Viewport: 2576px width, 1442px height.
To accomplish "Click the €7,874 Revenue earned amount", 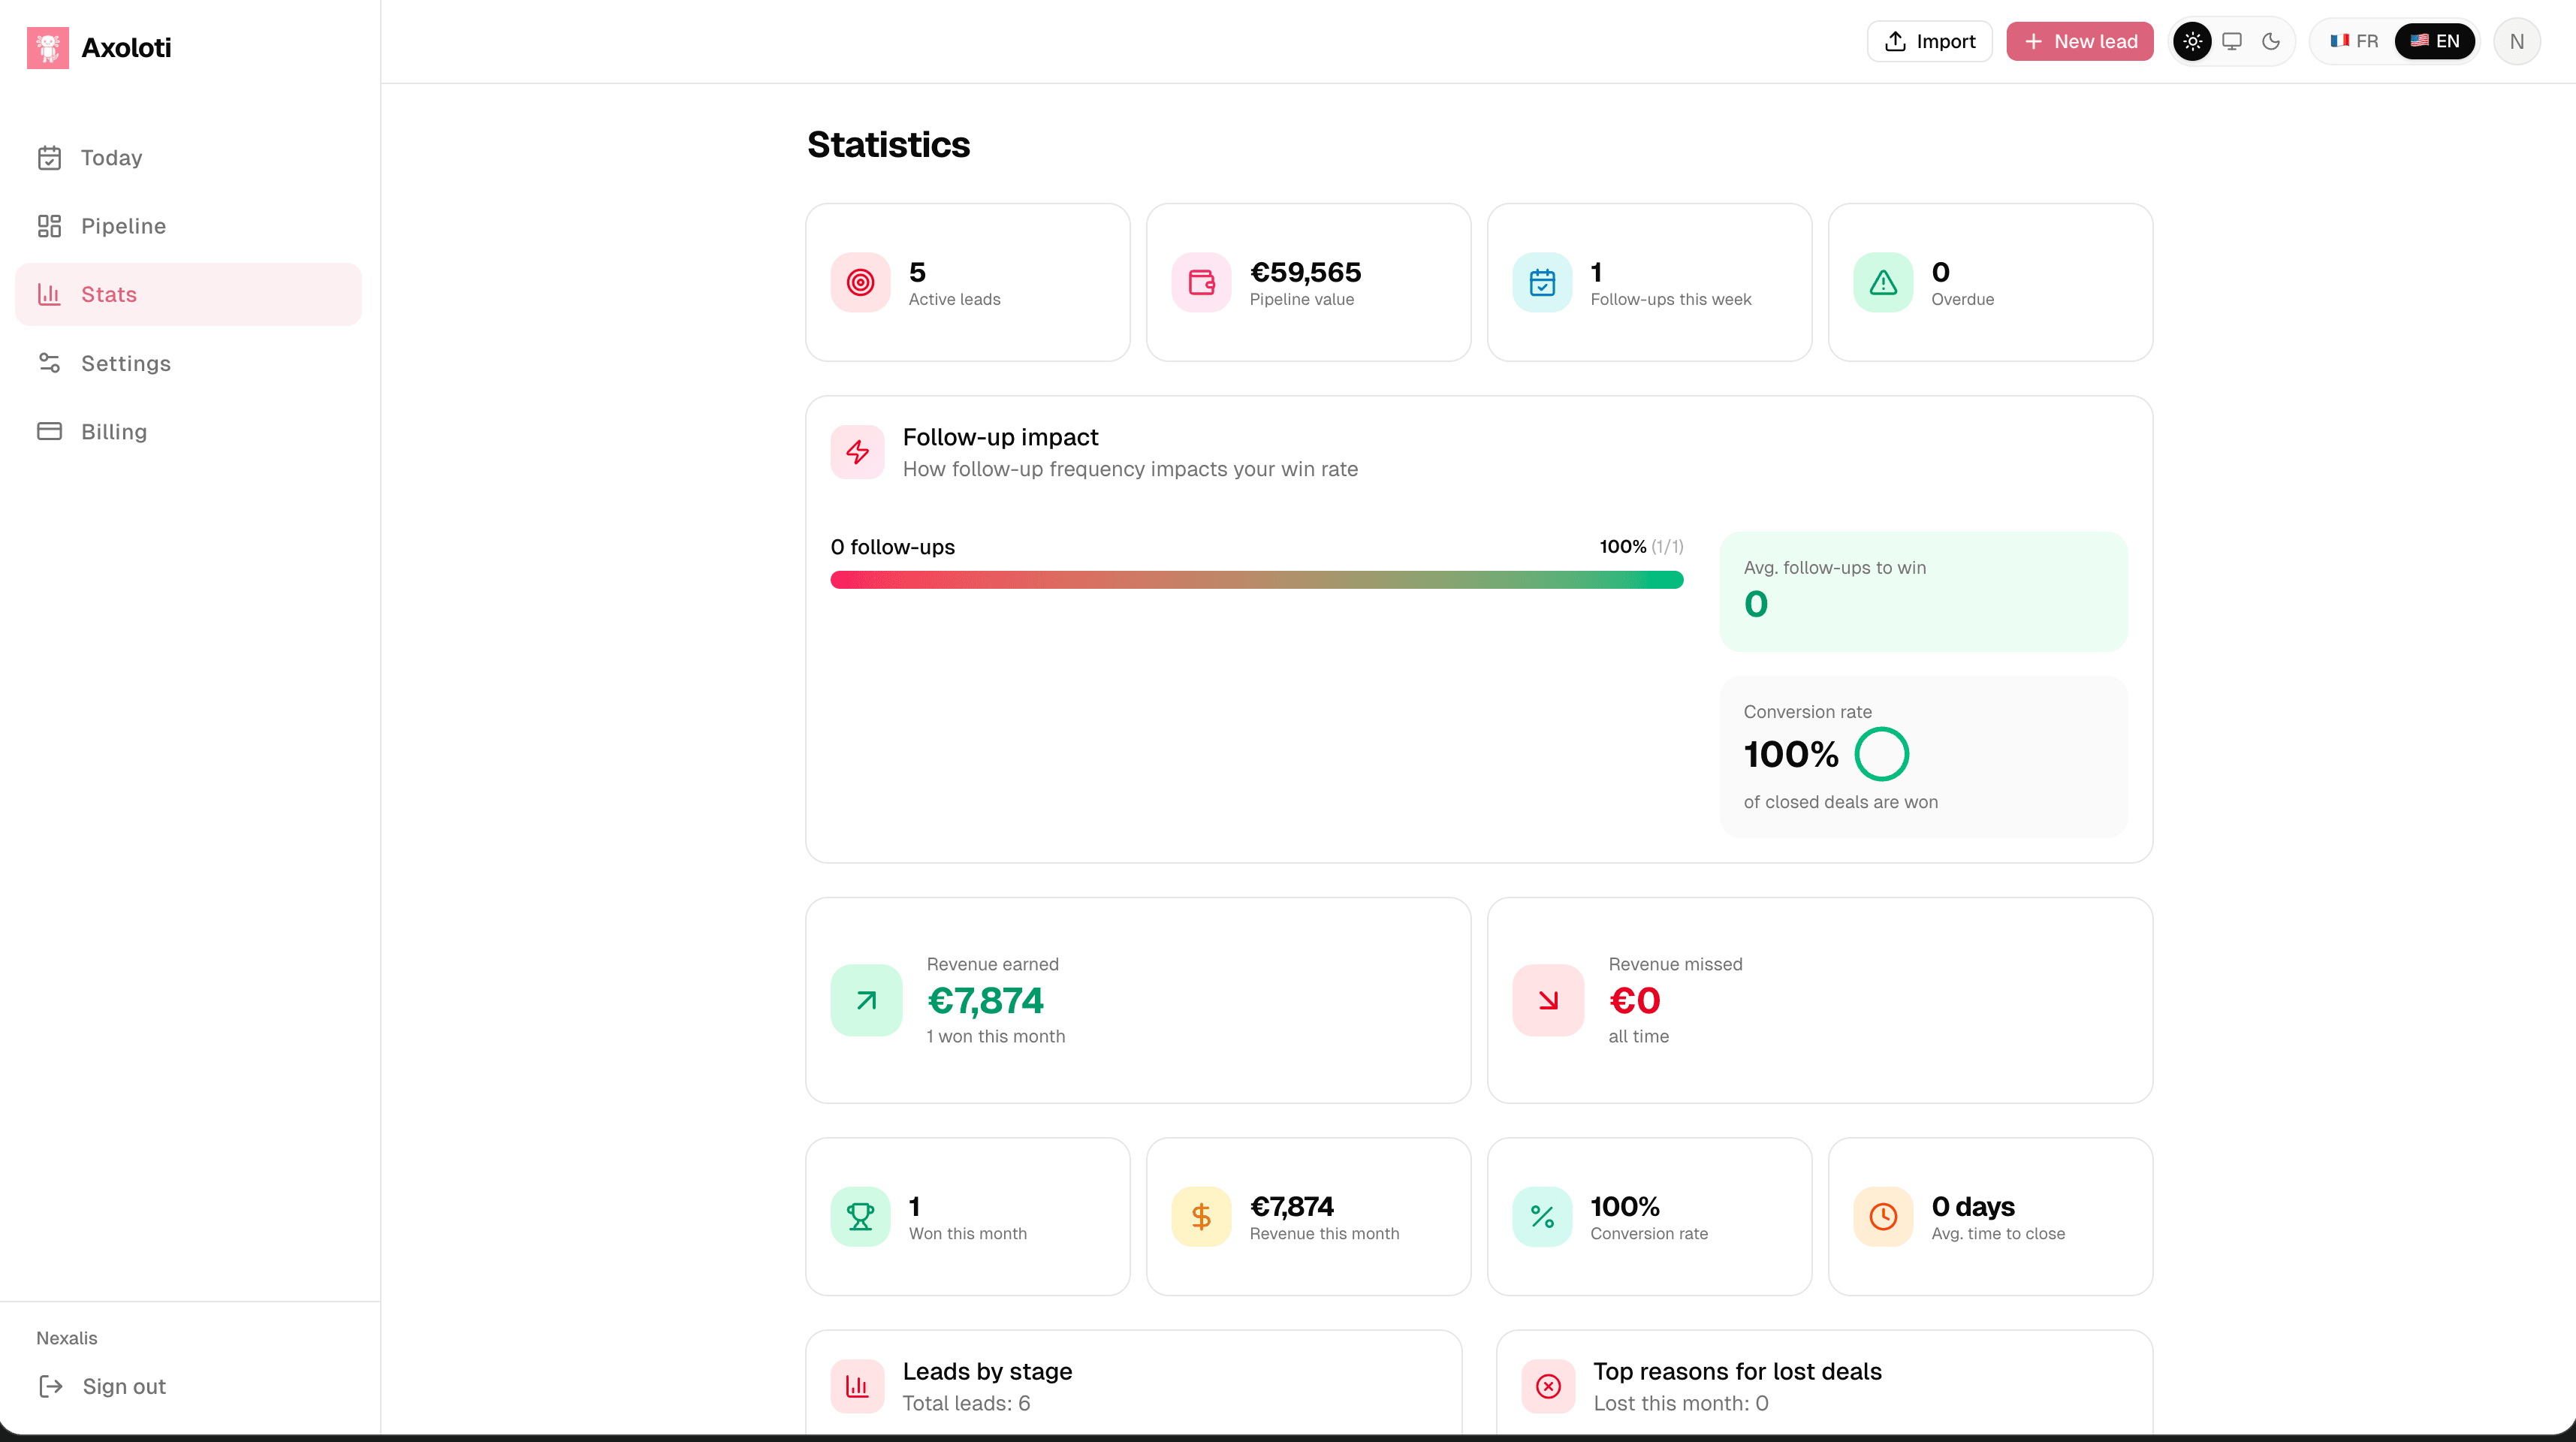I will click(x=985, y=1000).
